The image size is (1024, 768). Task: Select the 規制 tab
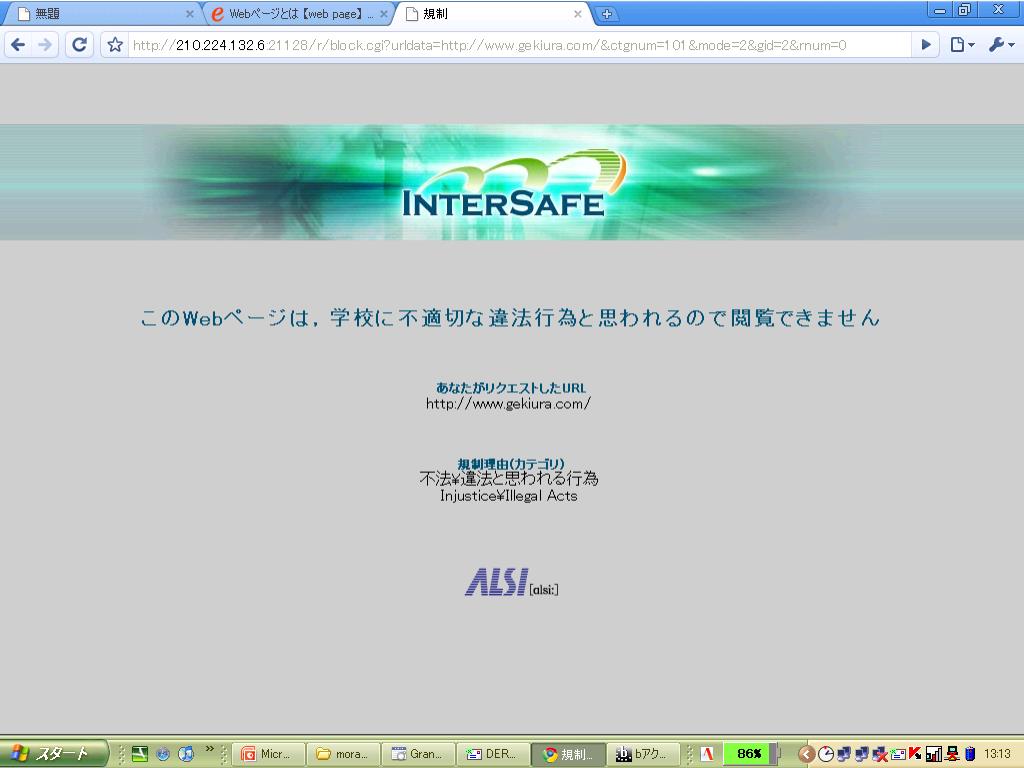(490, 14)
